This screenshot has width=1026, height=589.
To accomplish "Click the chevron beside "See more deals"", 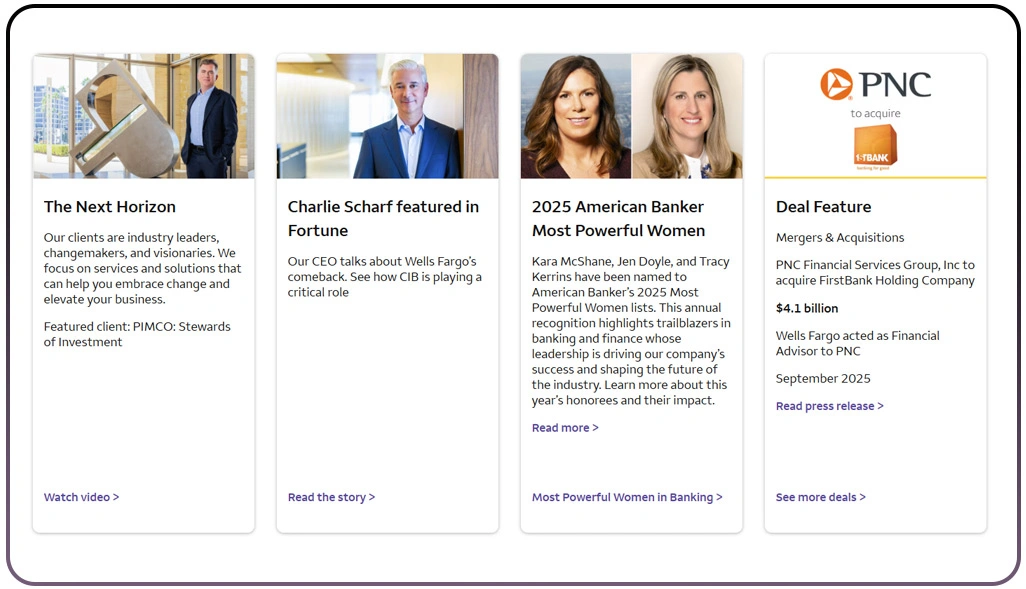I will pyautogui.click(x=863, y=497).
